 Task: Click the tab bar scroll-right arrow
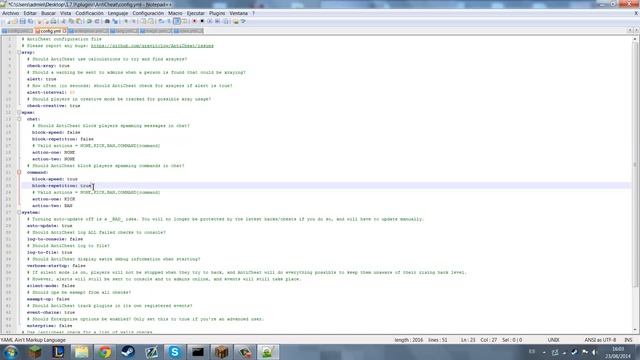636,30
